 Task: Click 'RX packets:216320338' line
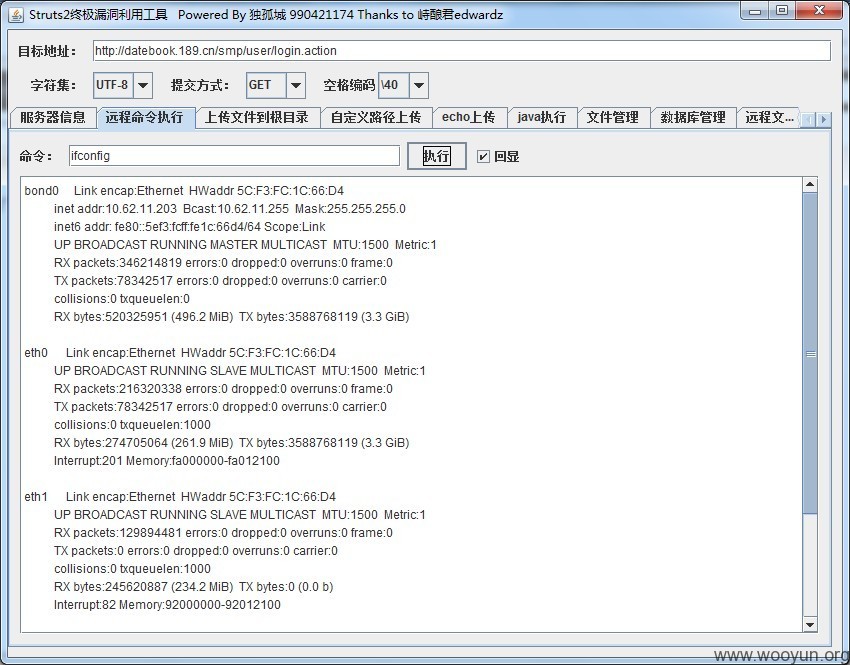(223, 389)
